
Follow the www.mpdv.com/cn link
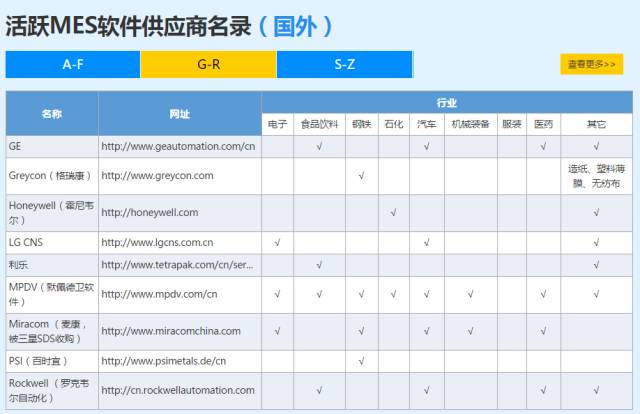(x=159, y=294)
